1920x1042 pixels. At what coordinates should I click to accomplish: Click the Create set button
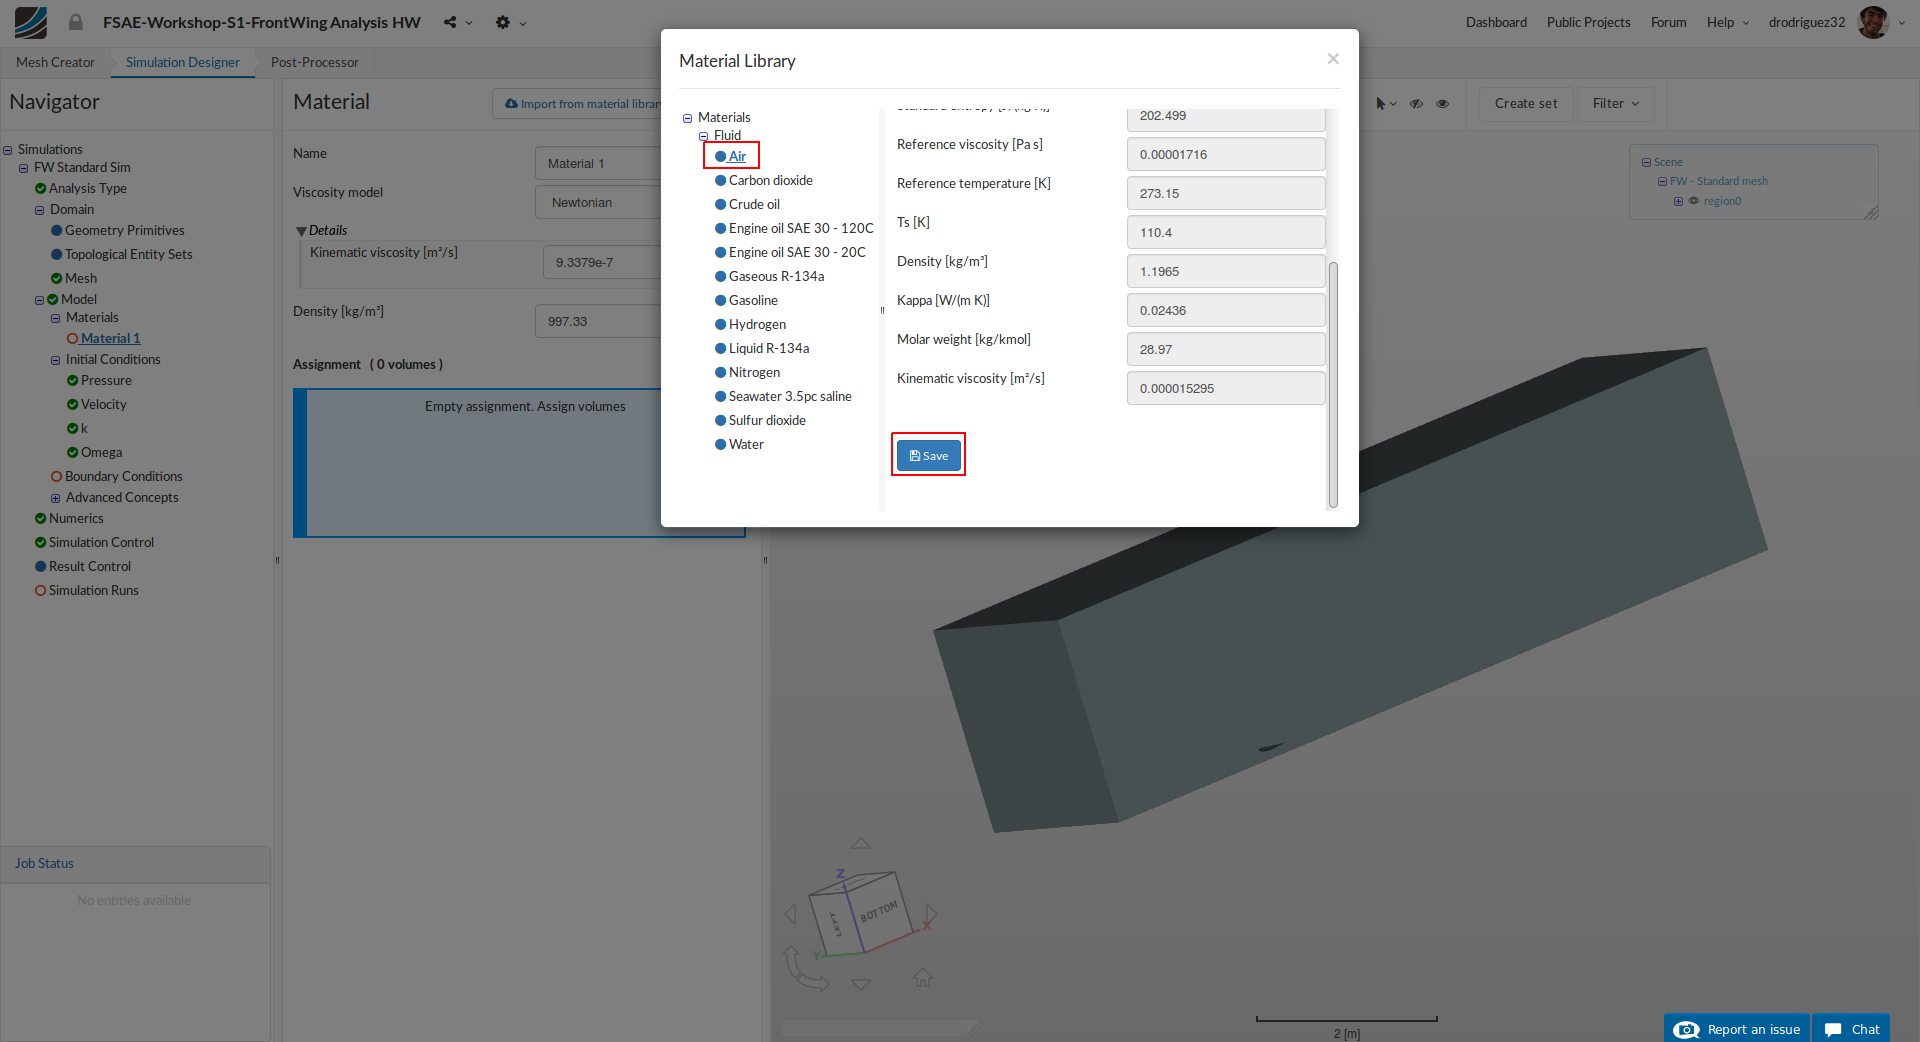pyautogui.click(x=1526, y=103)
